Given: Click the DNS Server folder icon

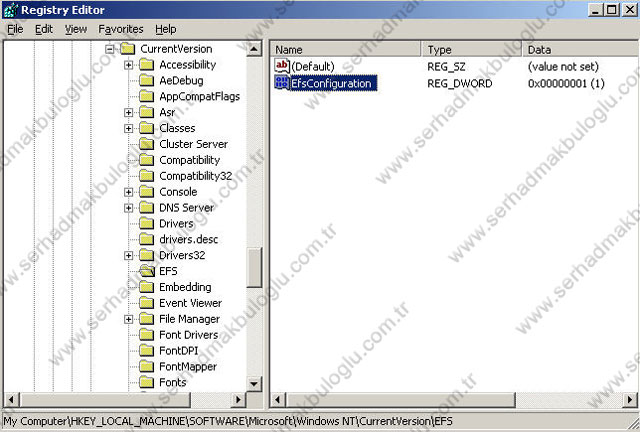Looking at the screenshot, I should [147, 208].
